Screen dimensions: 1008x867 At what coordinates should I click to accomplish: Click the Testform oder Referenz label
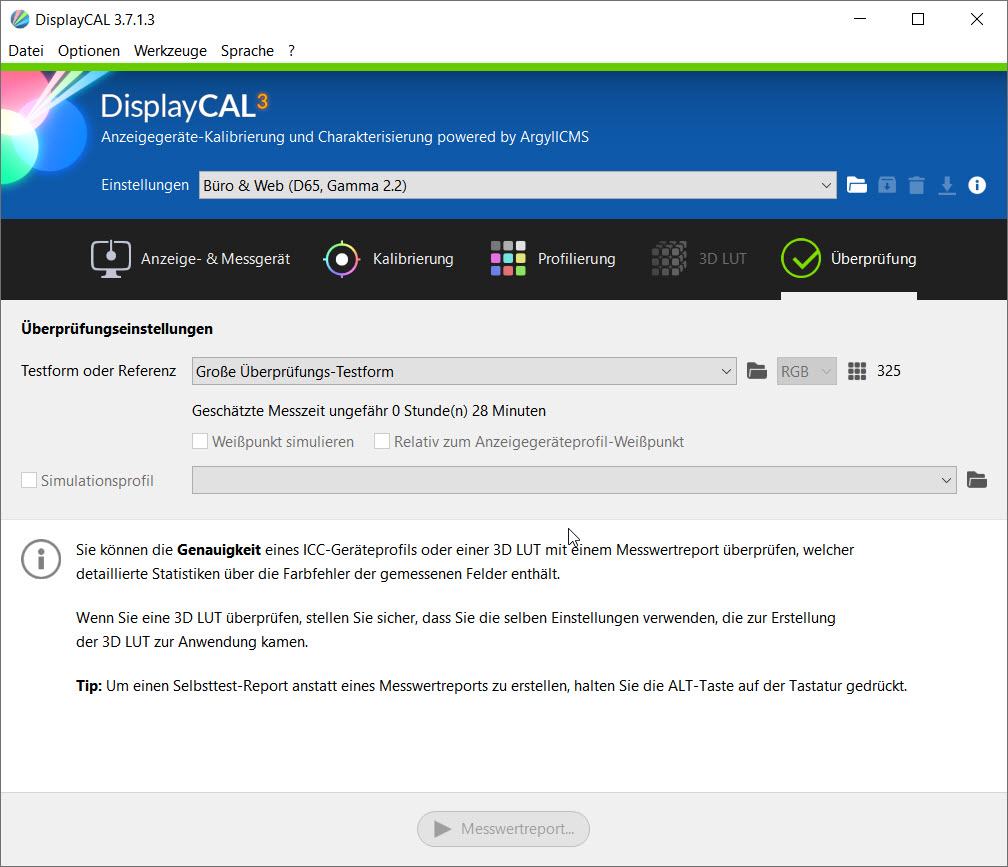pos(98,371)
